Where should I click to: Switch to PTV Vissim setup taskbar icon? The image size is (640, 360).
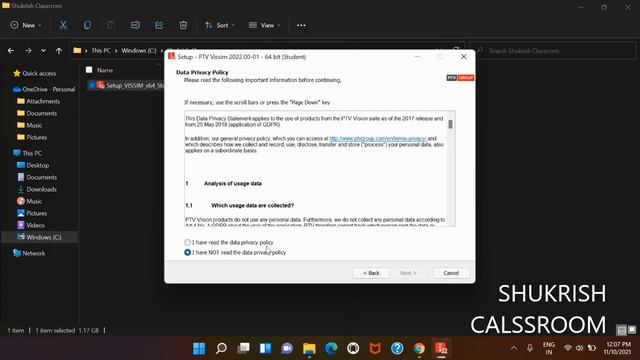pyautogui.click(x=441, y=349)
